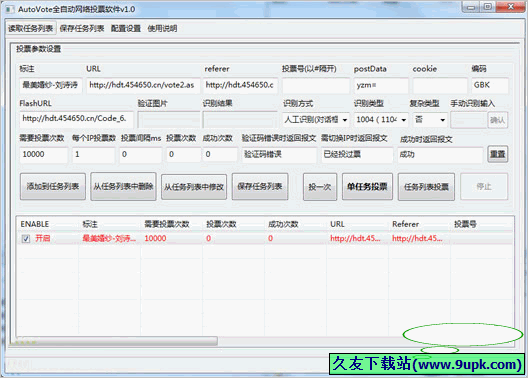Screen dimensions: 528x378
Task: Click the 成功 response field
Action: pyautogui.click(x=440, y=154)
